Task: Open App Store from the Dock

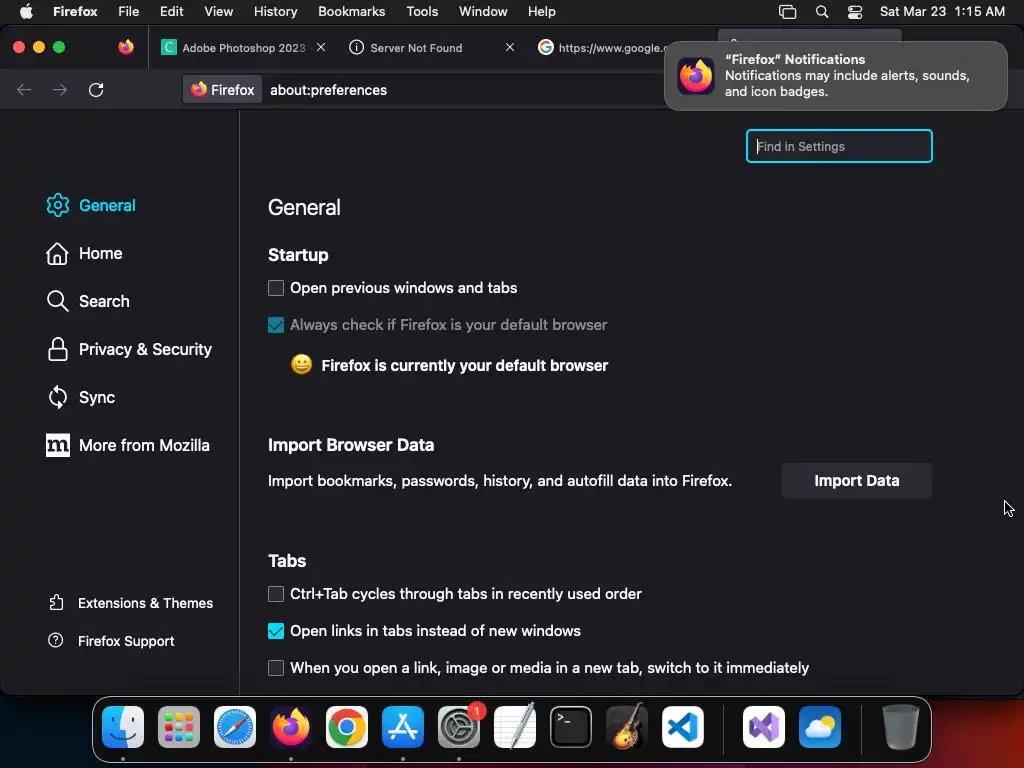Action: [x=403, y=727]
